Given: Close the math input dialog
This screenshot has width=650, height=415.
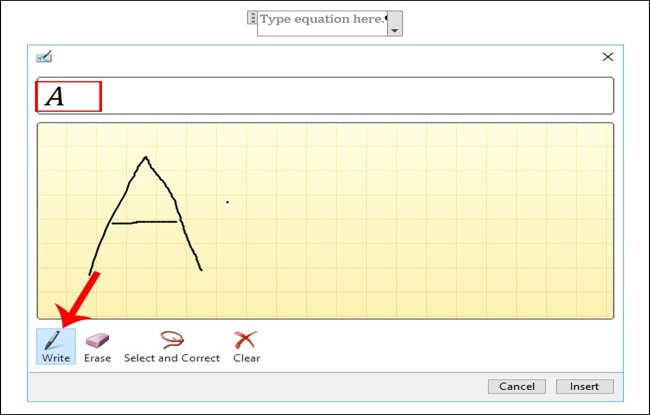Looking at the screenshot, I should click(x=607, y=58).
